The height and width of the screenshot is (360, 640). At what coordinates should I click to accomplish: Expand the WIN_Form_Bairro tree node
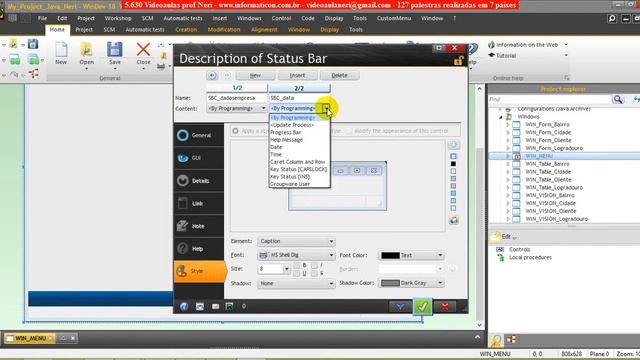[508, 124]
